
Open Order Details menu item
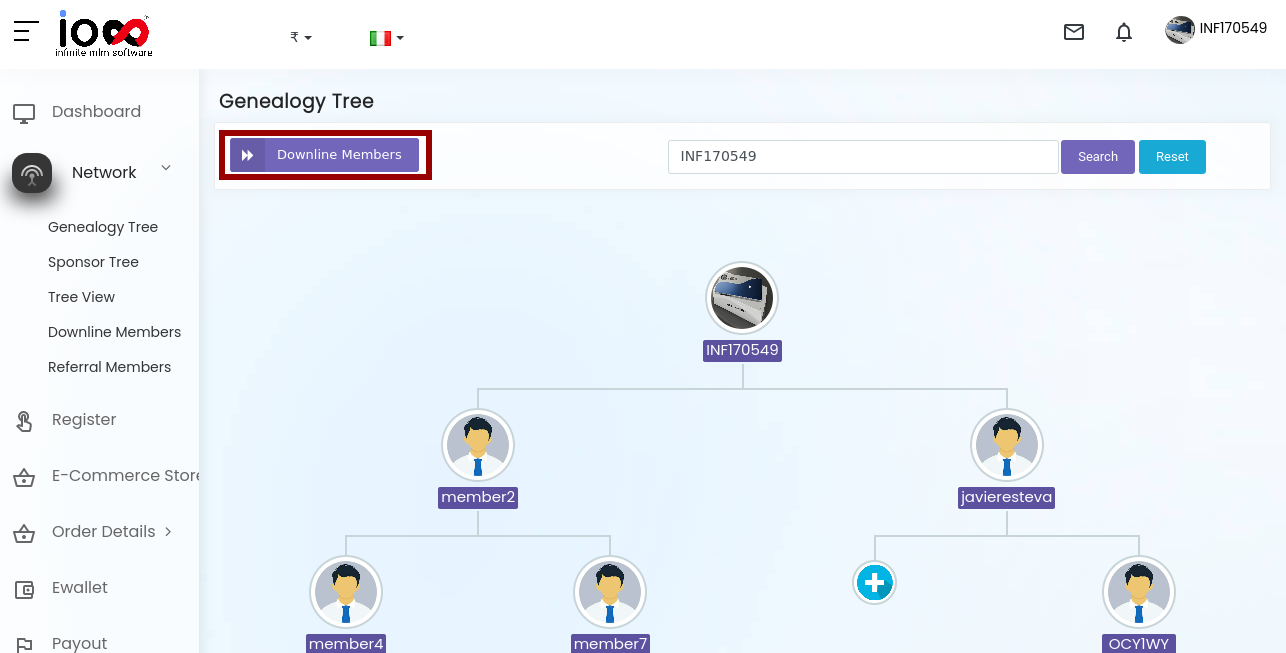[x=104, y=532]
